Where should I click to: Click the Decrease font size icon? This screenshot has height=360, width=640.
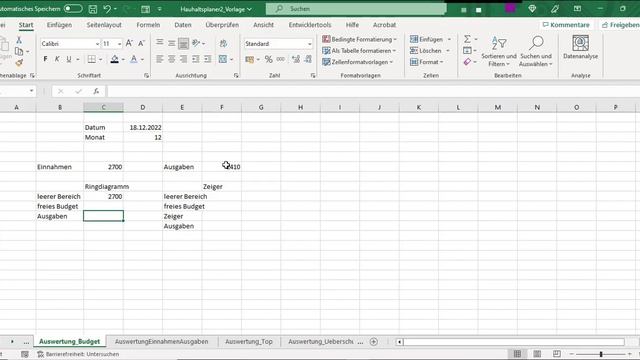[141, 43]
